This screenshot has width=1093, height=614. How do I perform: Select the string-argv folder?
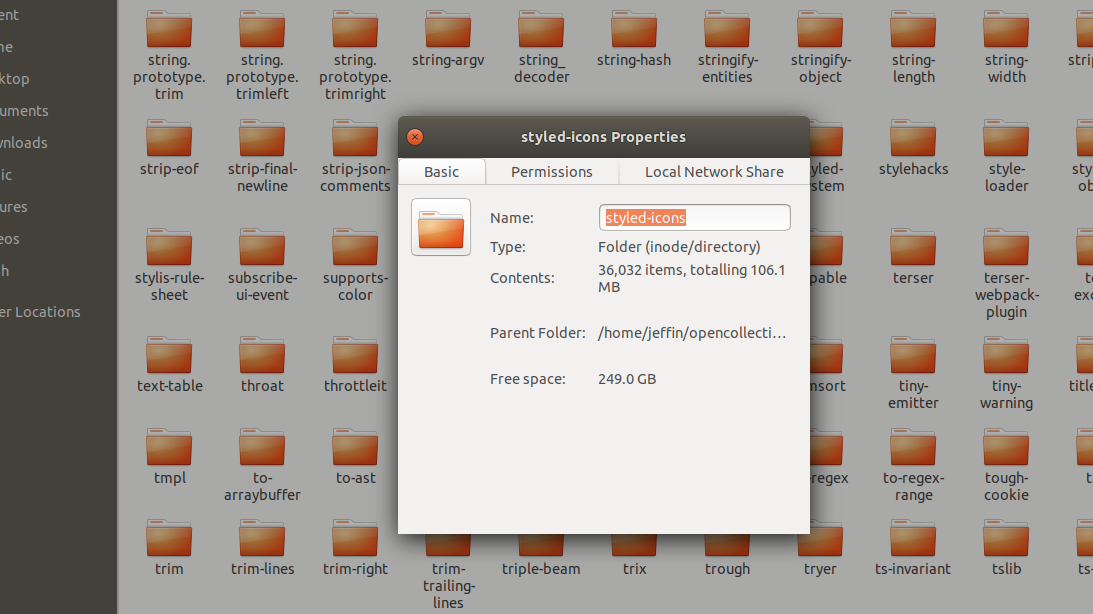pos(448,40)
